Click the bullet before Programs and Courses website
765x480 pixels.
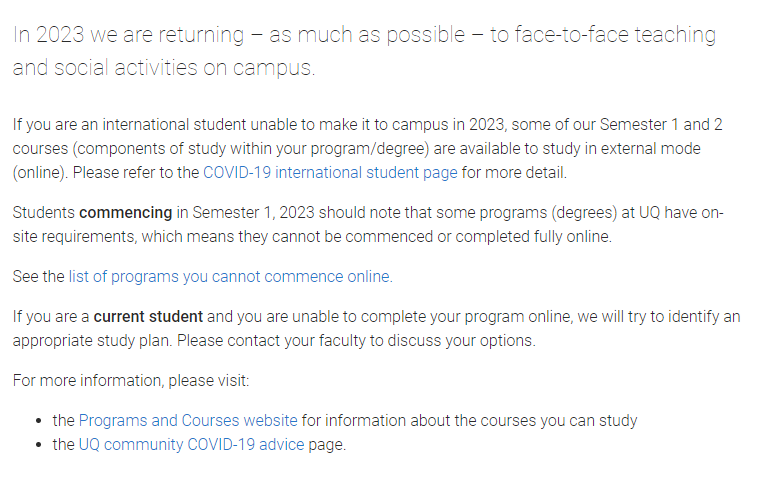click(x=39, y=421)
